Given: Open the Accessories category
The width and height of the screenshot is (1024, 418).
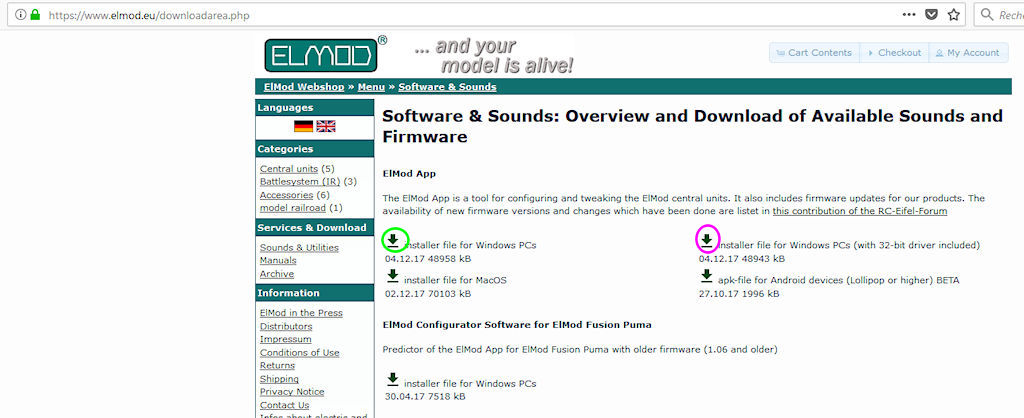Looking at the screenshot, I should point(286,195).
